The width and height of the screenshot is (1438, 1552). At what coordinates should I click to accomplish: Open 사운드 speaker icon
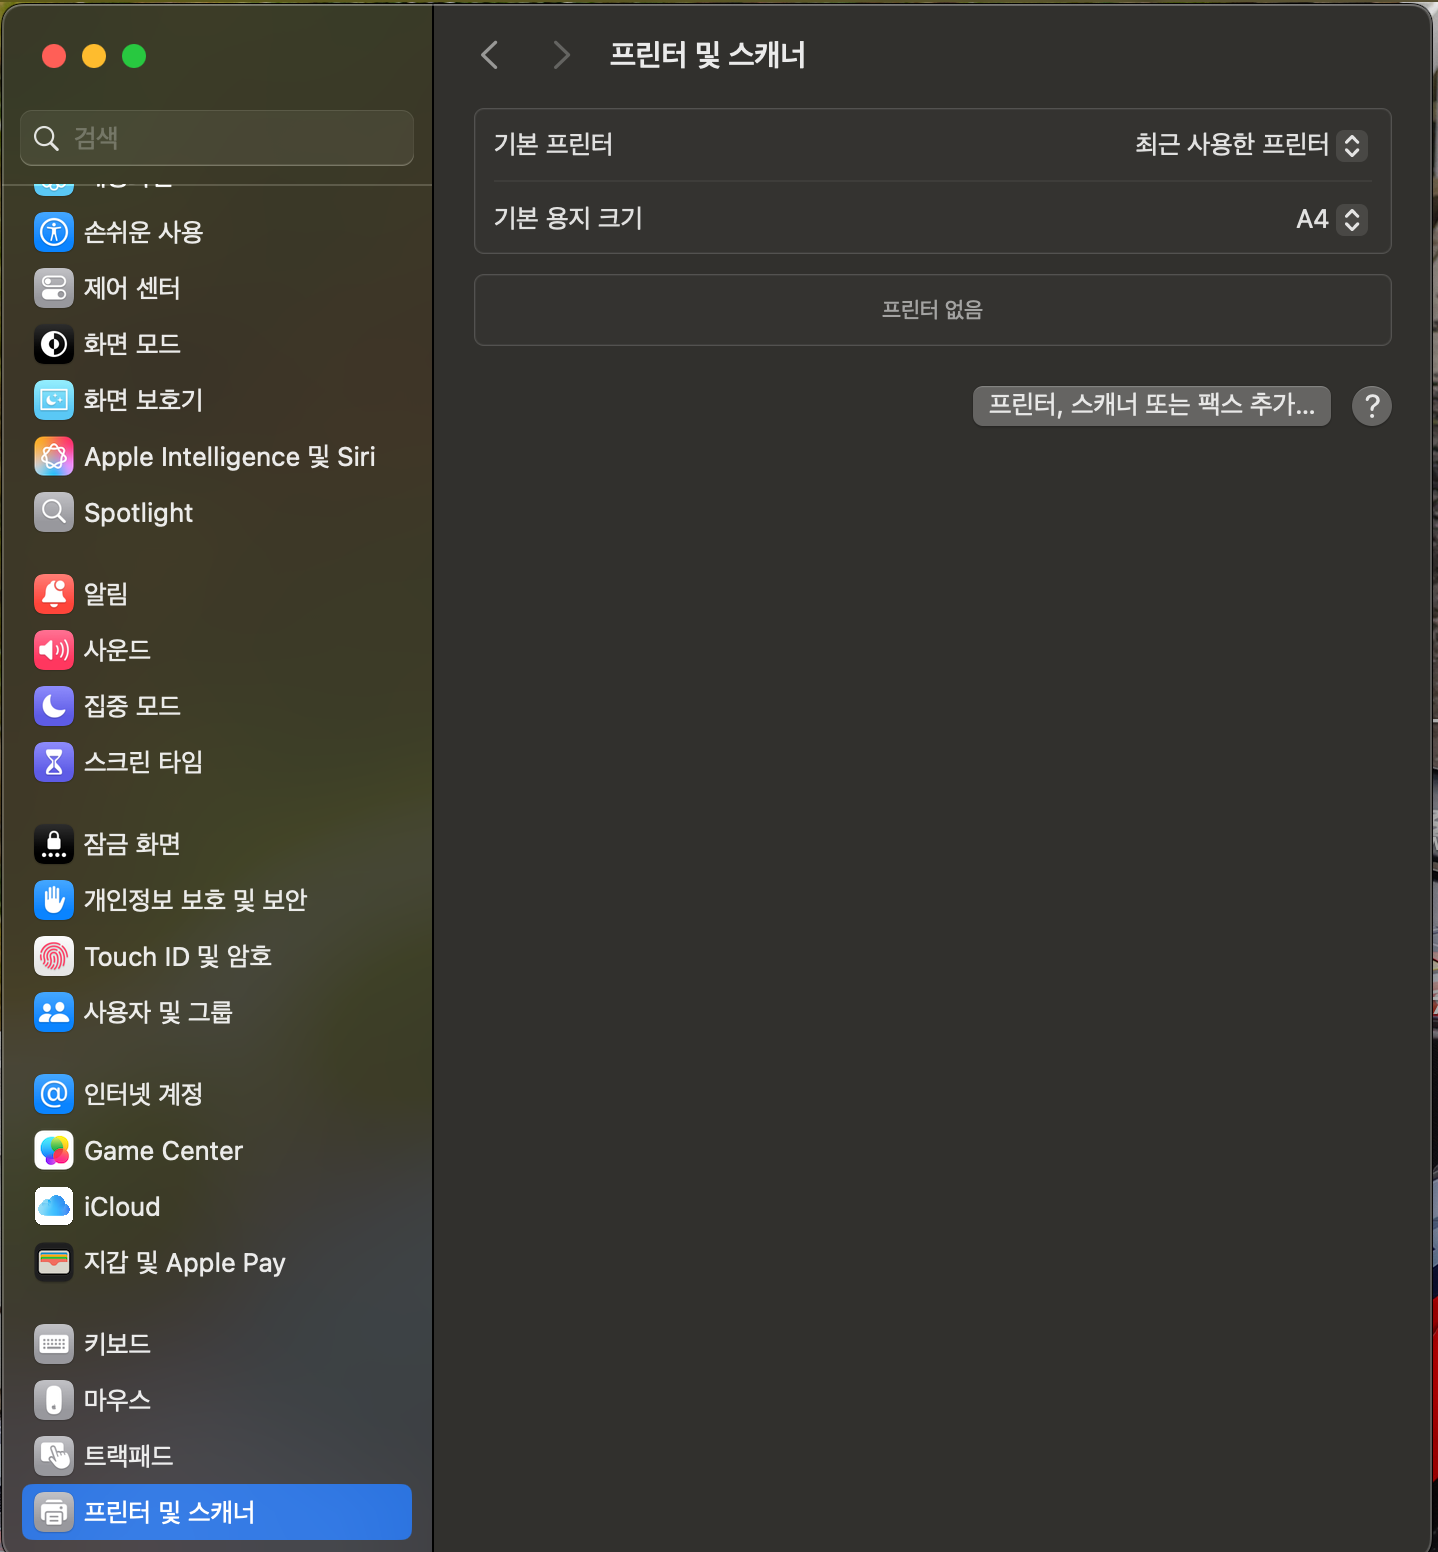pos(54,650)
